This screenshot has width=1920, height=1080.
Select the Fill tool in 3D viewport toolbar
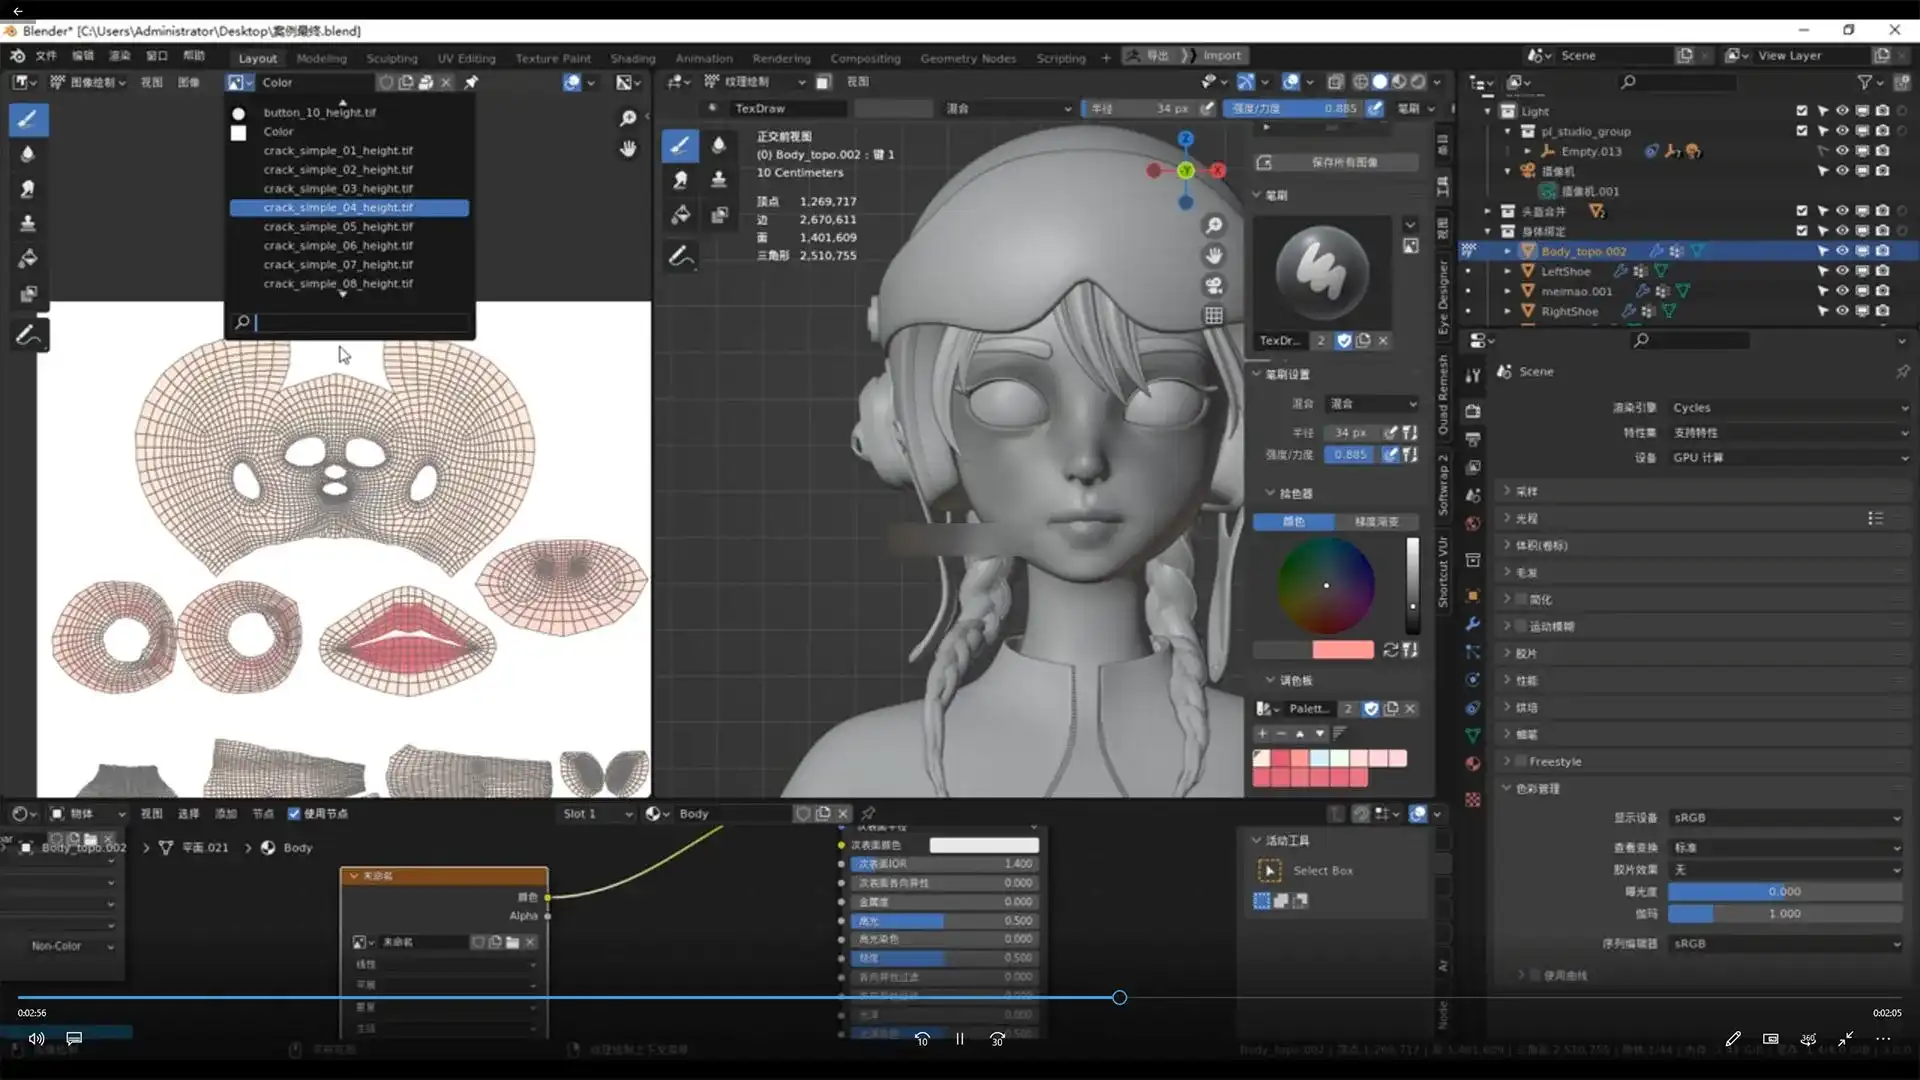click(x=681, y=214)
